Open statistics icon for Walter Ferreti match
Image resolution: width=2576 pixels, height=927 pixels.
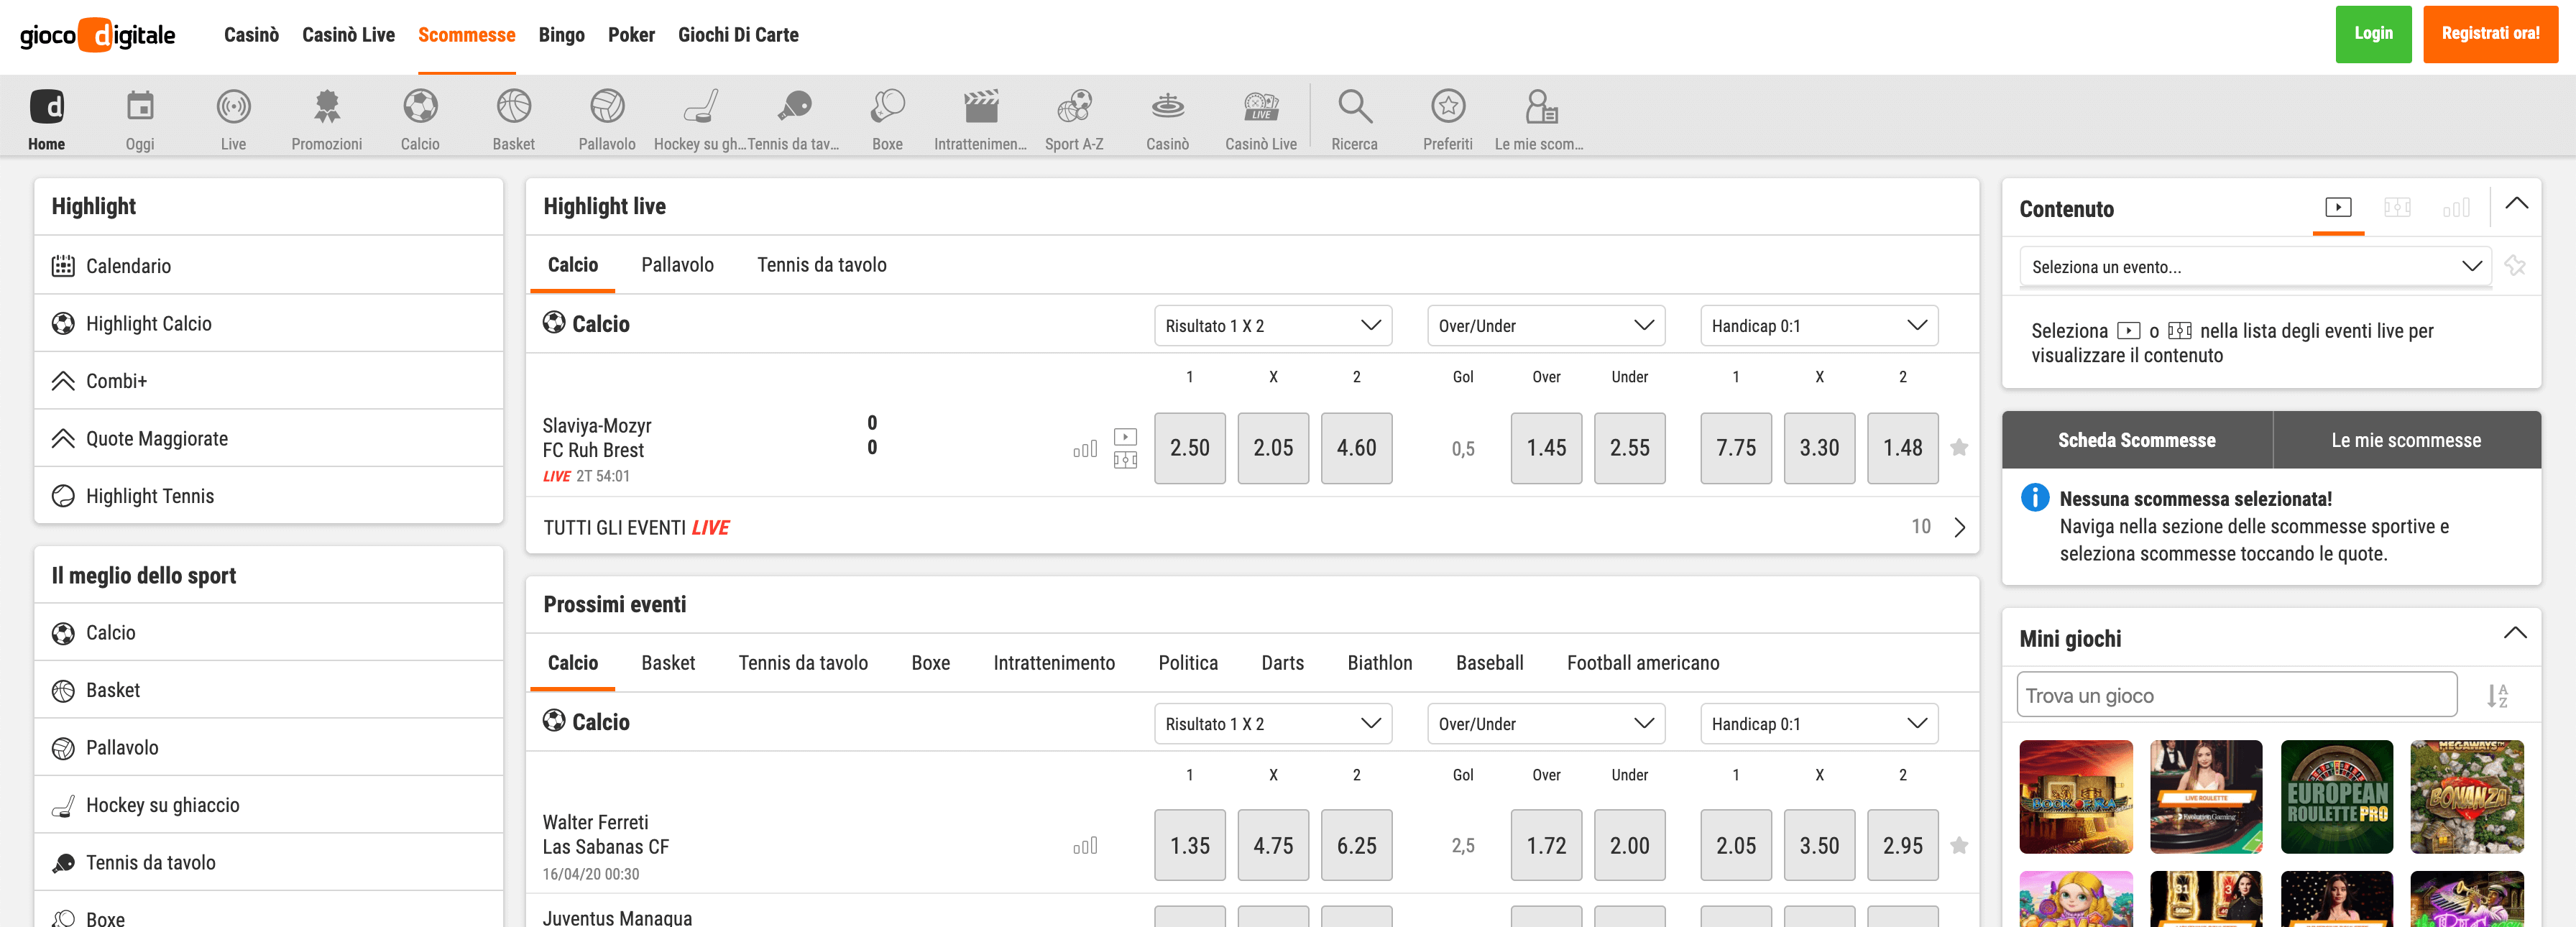[1085, 846]
